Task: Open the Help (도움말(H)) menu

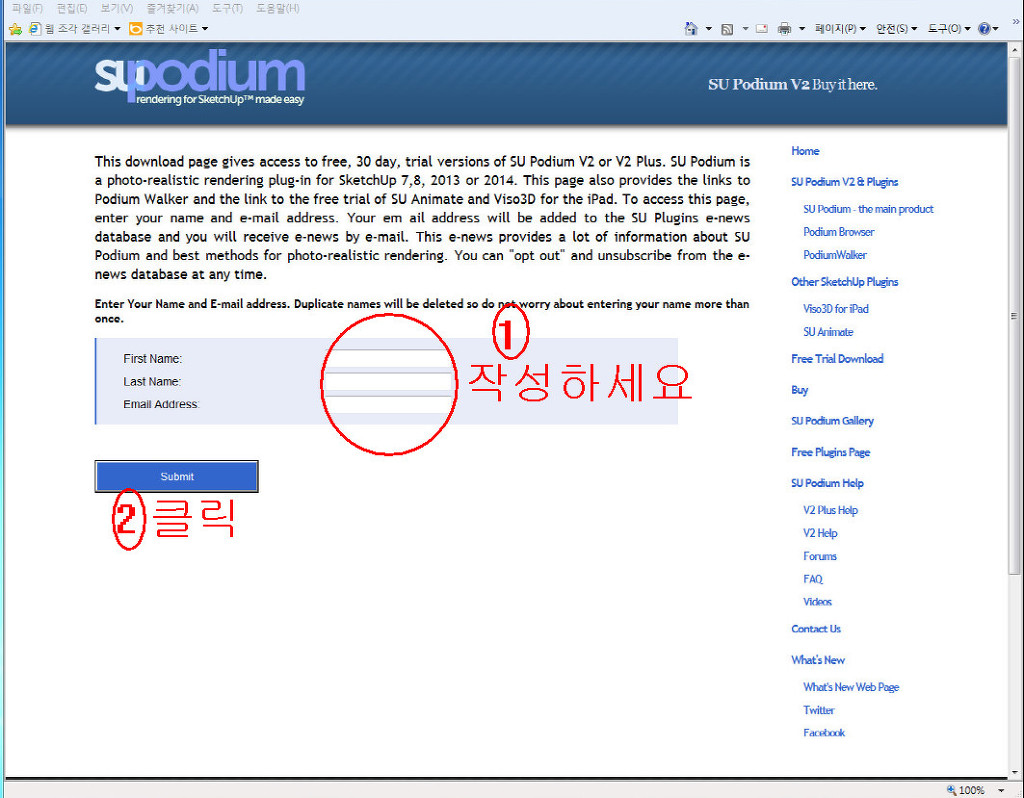Action: (x=278, y=8)
